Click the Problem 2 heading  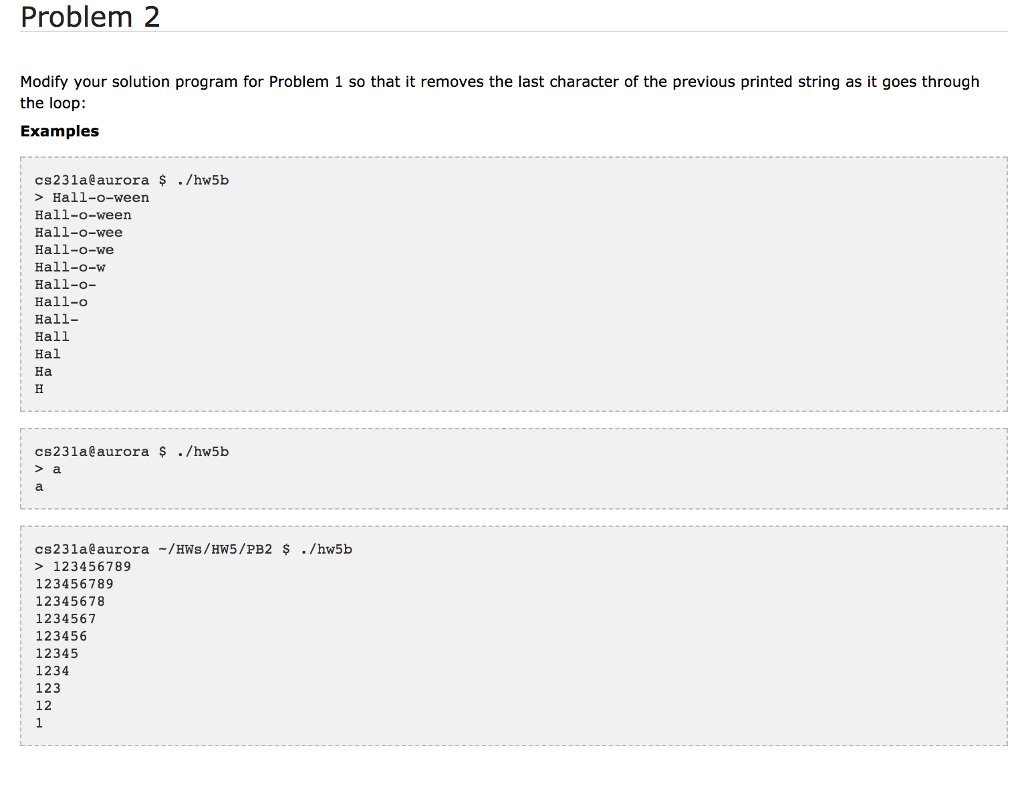pos(90,17)
